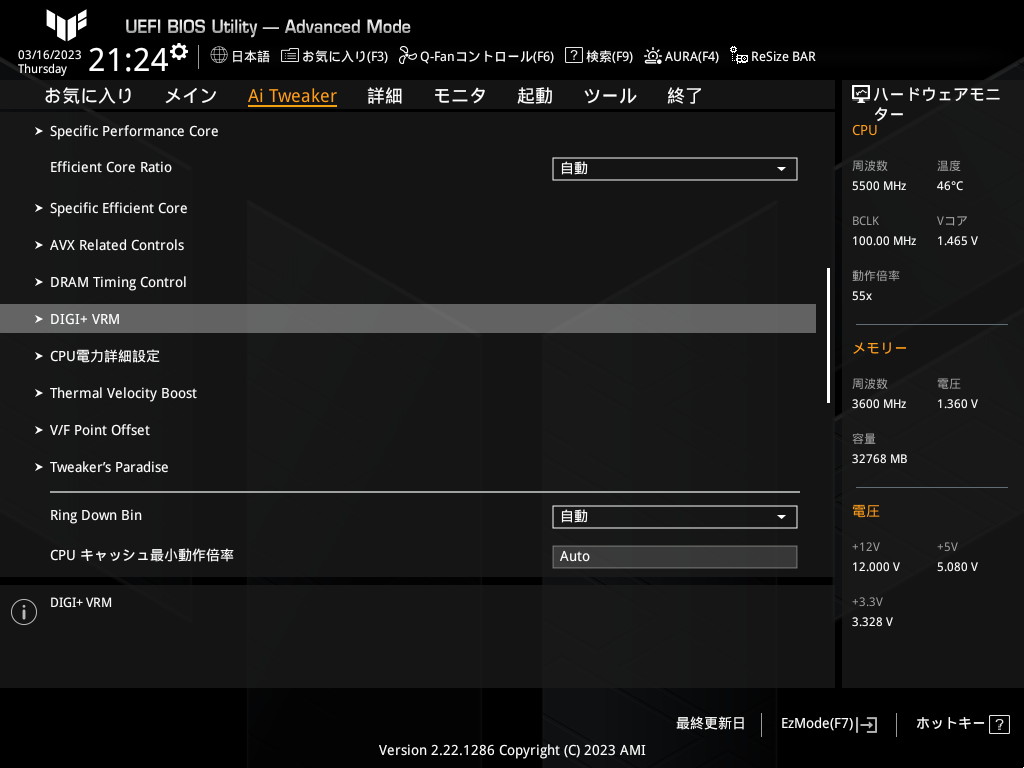Screen dimensions: 1024x768
Task: Click CPU cache minimum ratio Auto field
Action: tap(675, 556)
